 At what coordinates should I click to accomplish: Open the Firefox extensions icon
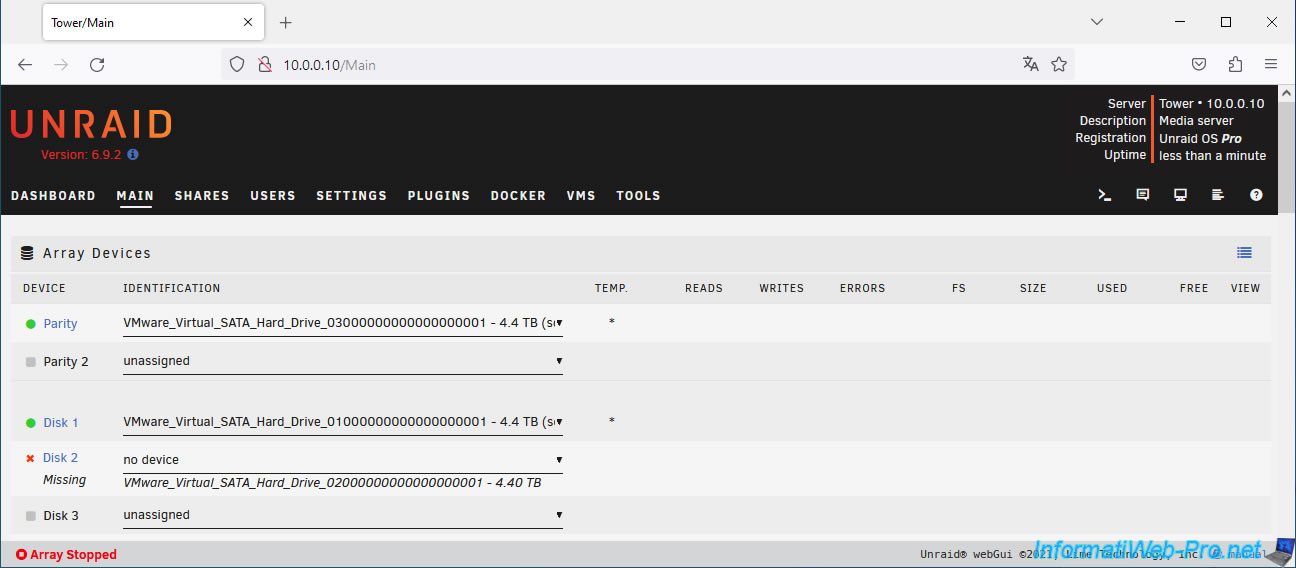(x=1235, y=65)
